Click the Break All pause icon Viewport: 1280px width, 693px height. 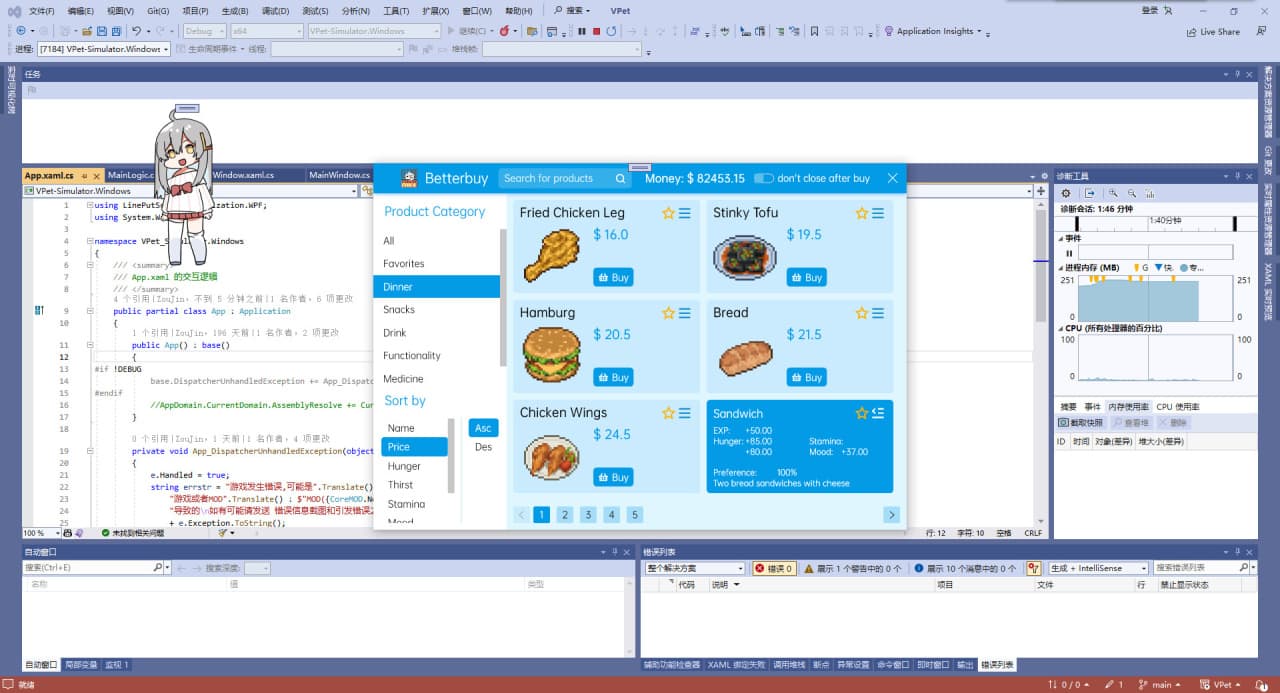583,31
